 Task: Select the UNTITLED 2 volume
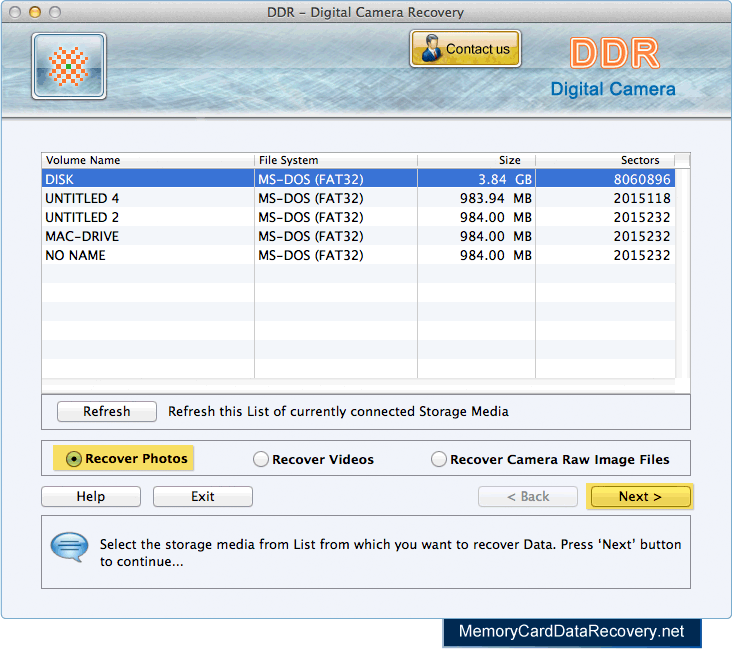[358, 217]
